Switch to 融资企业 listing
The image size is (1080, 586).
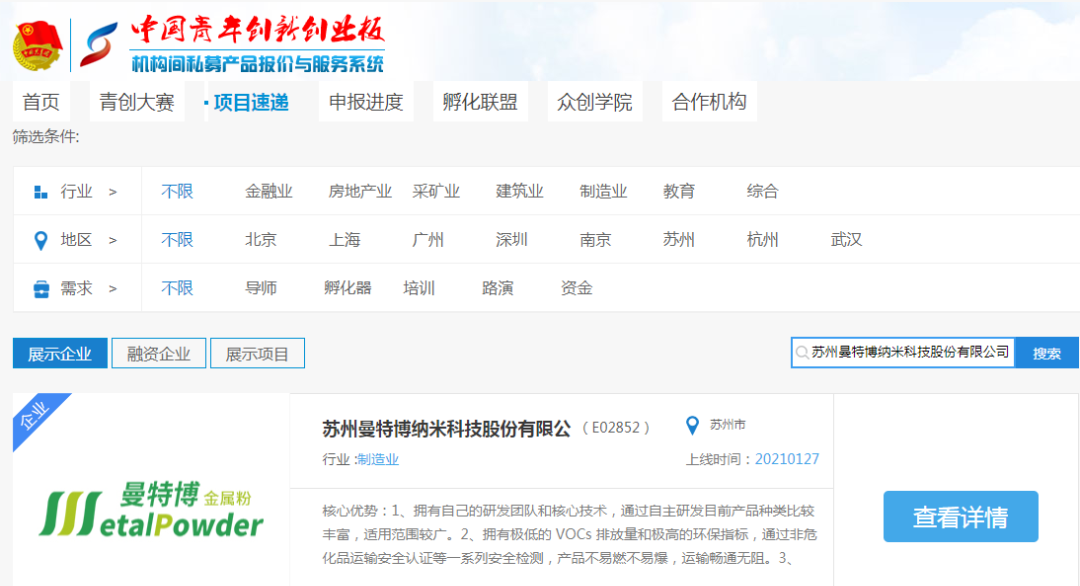(158, 353)
